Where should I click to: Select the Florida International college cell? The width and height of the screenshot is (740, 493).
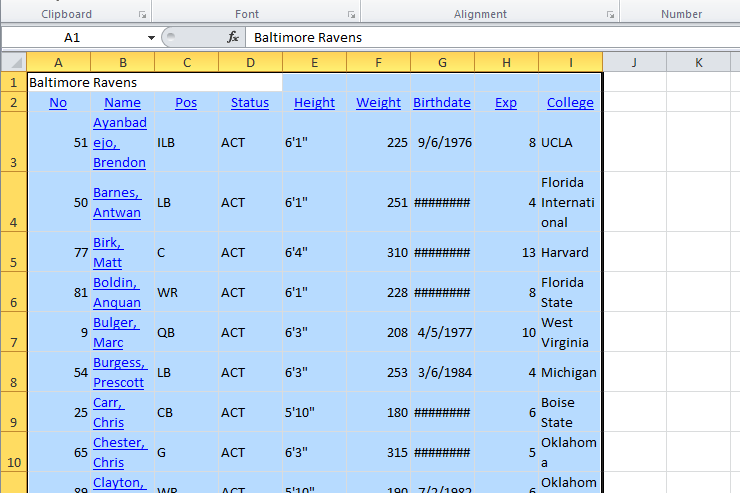pos(570,202)
